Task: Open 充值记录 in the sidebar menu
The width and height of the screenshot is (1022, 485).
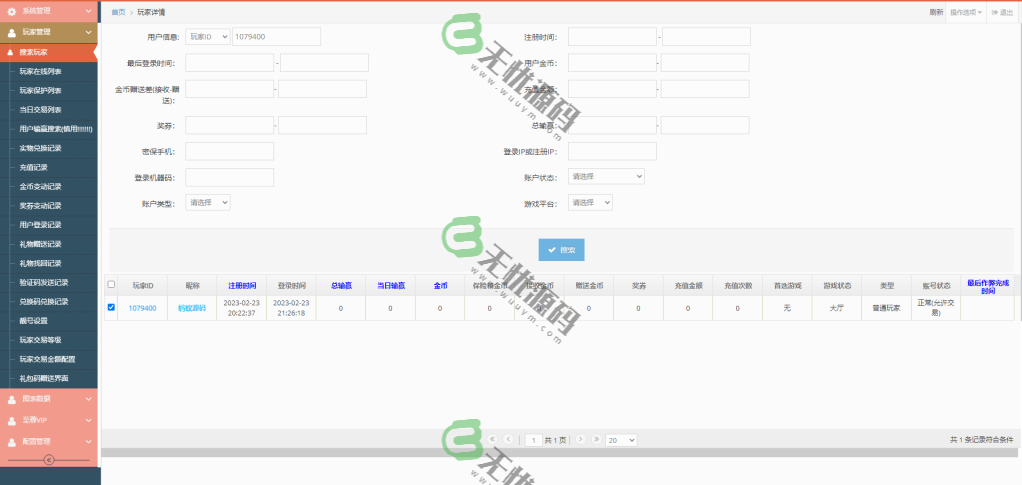Action: tap(34, 167)
